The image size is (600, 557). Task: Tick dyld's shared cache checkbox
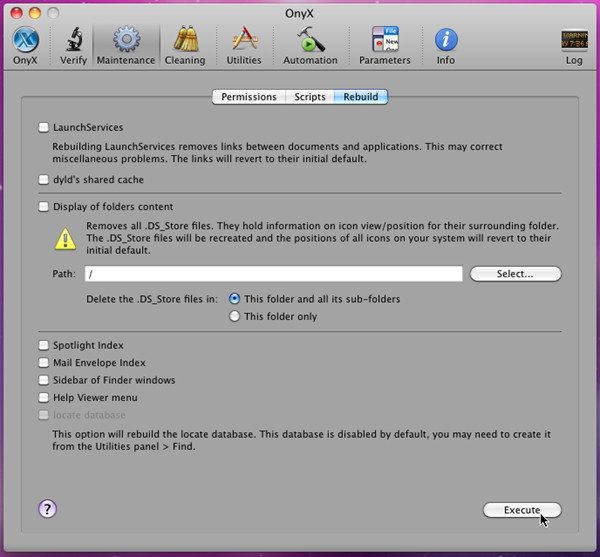[44, 179]
